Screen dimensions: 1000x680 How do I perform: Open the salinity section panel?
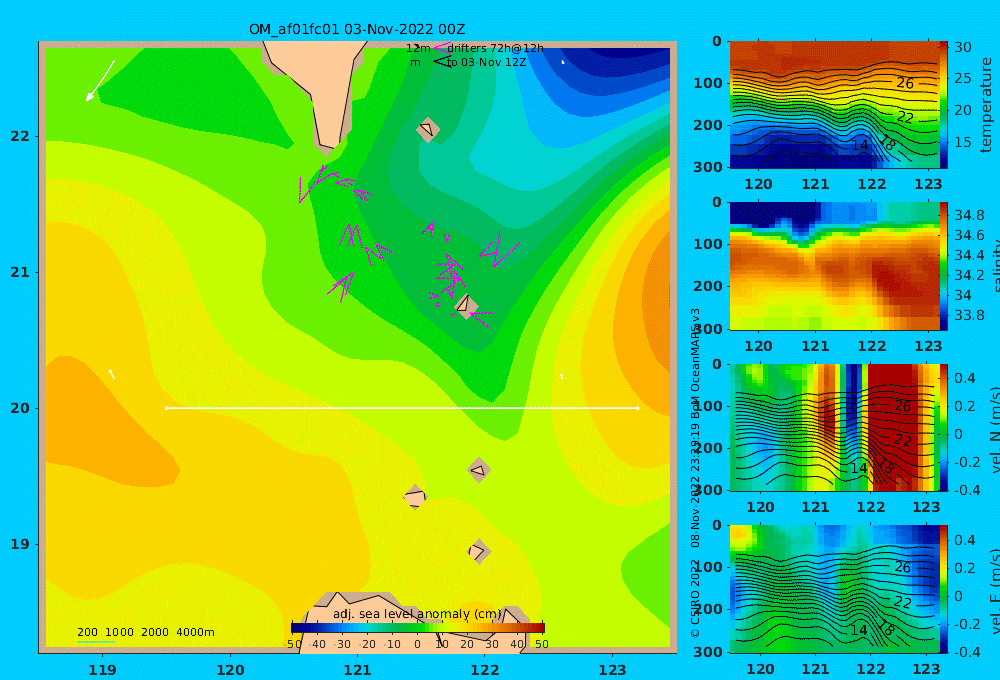(834, 266)
